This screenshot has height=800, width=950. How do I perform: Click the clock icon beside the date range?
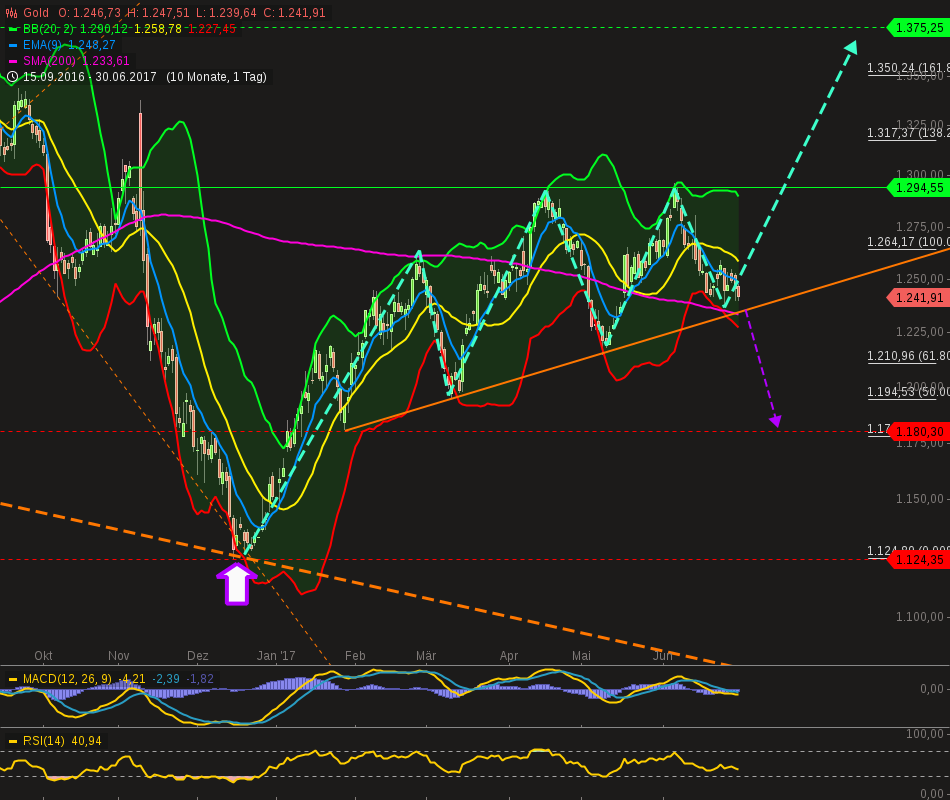(x=12, y=77)
